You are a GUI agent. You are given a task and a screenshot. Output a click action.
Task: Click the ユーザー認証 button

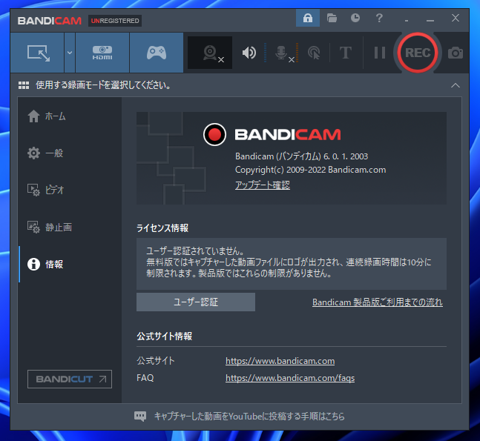[196, 302]
